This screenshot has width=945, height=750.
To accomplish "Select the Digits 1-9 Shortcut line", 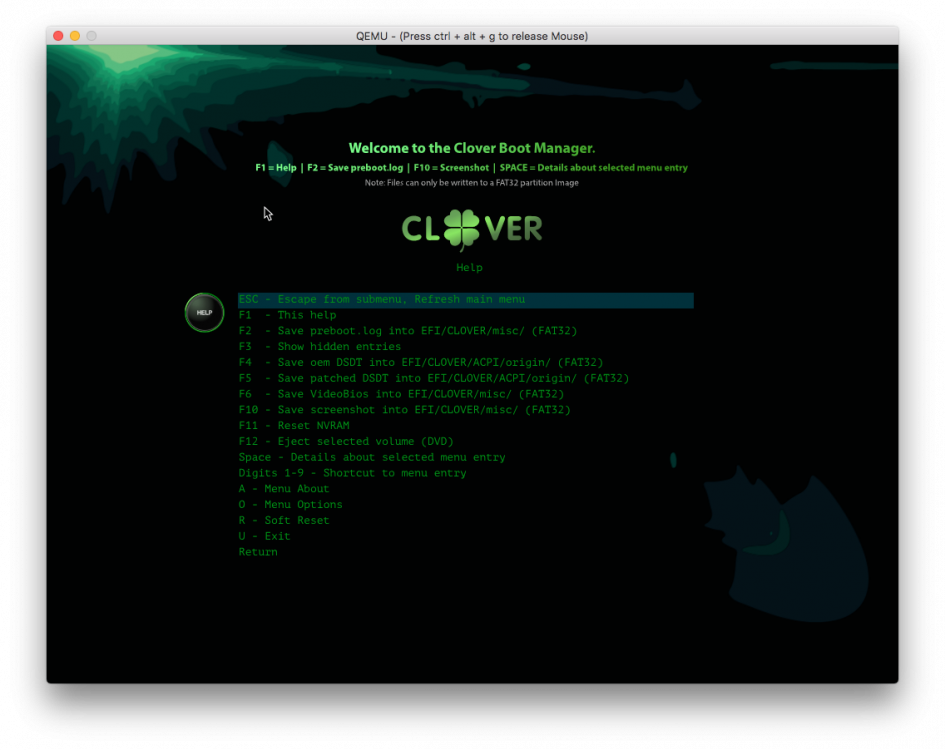I will [x=352, y=473].
